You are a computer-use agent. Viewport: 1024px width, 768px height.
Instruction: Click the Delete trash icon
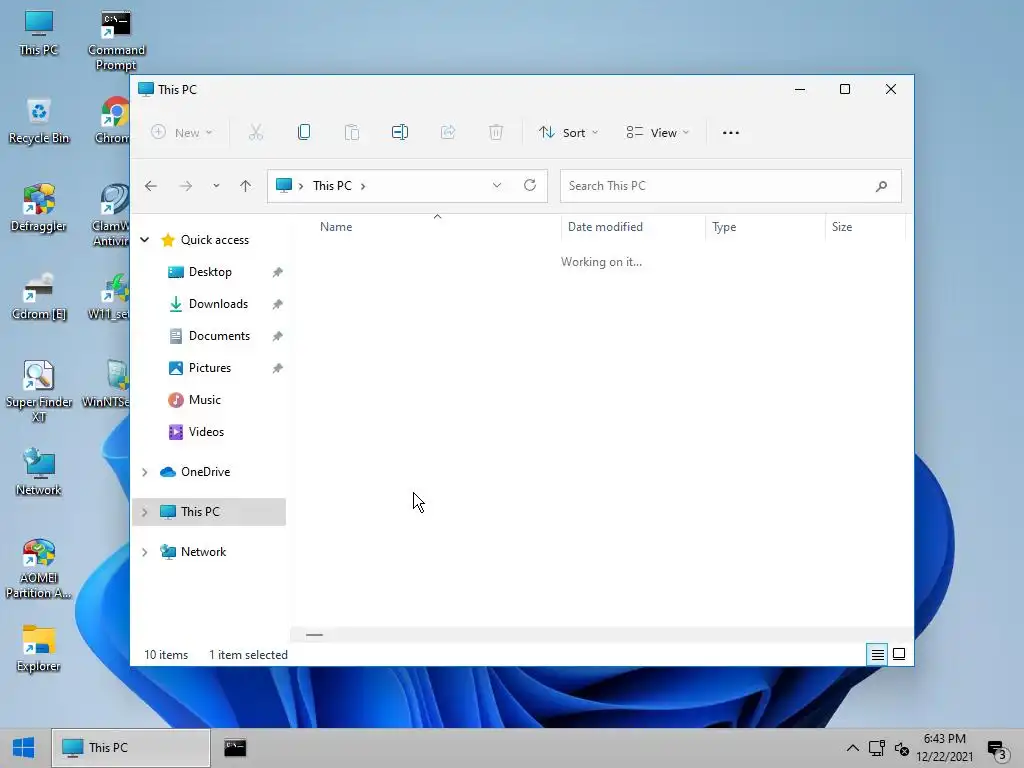496,133
